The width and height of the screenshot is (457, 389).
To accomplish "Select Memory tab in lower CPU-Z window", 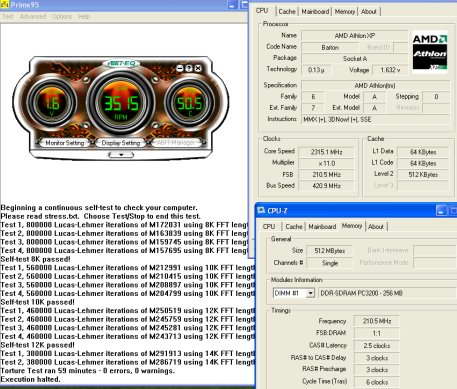I will (x=352, y=226).
